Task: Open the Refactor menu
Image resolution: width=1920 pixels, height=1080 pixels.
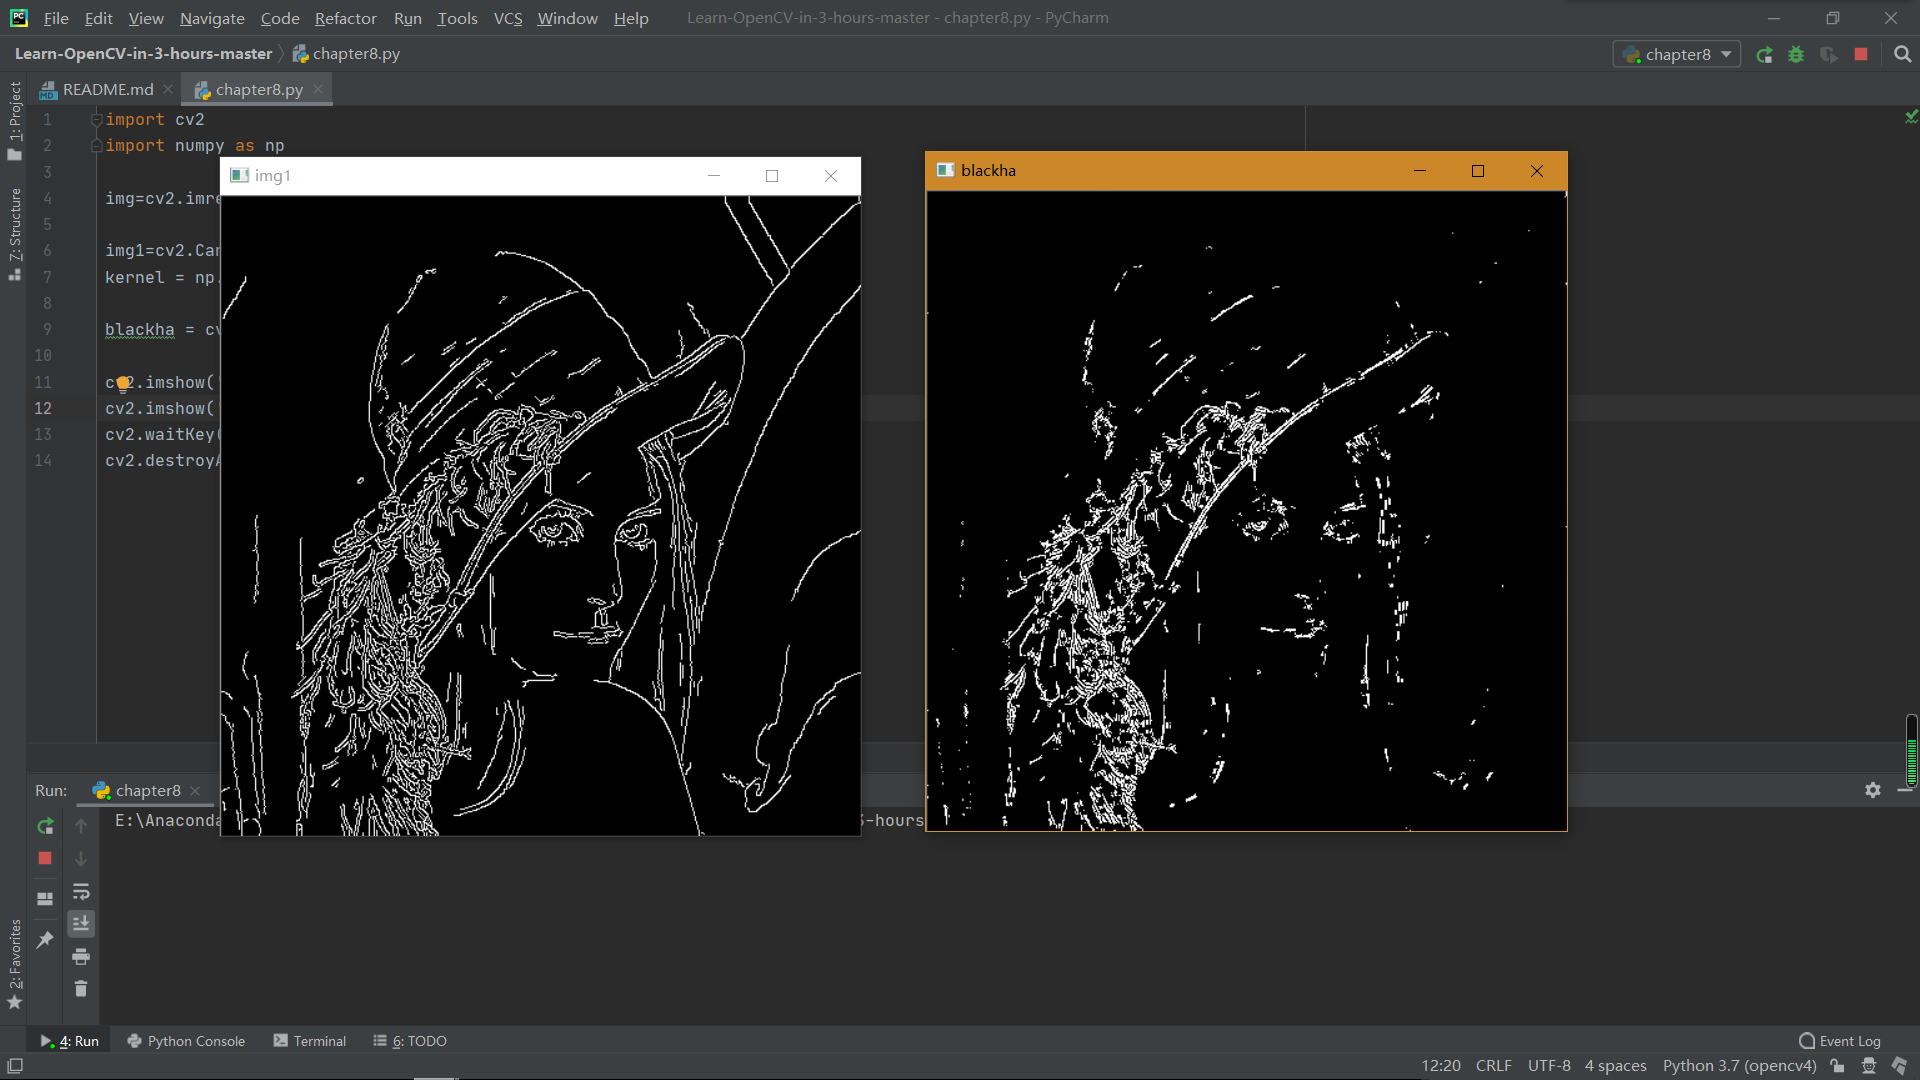Action: [345, 18]
